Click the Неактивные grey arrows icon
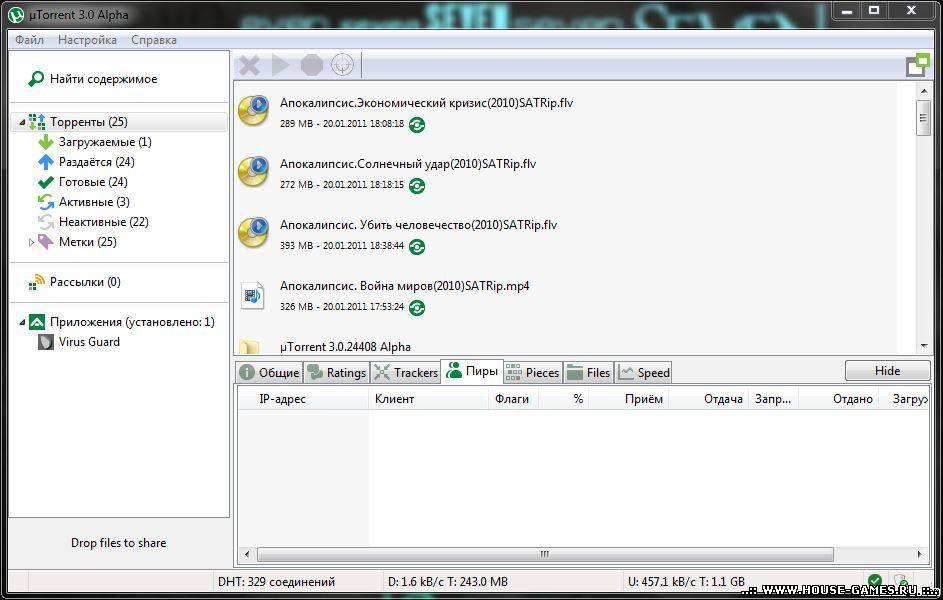The height and width of the screenshot is (600, 943). pos(46,222)
